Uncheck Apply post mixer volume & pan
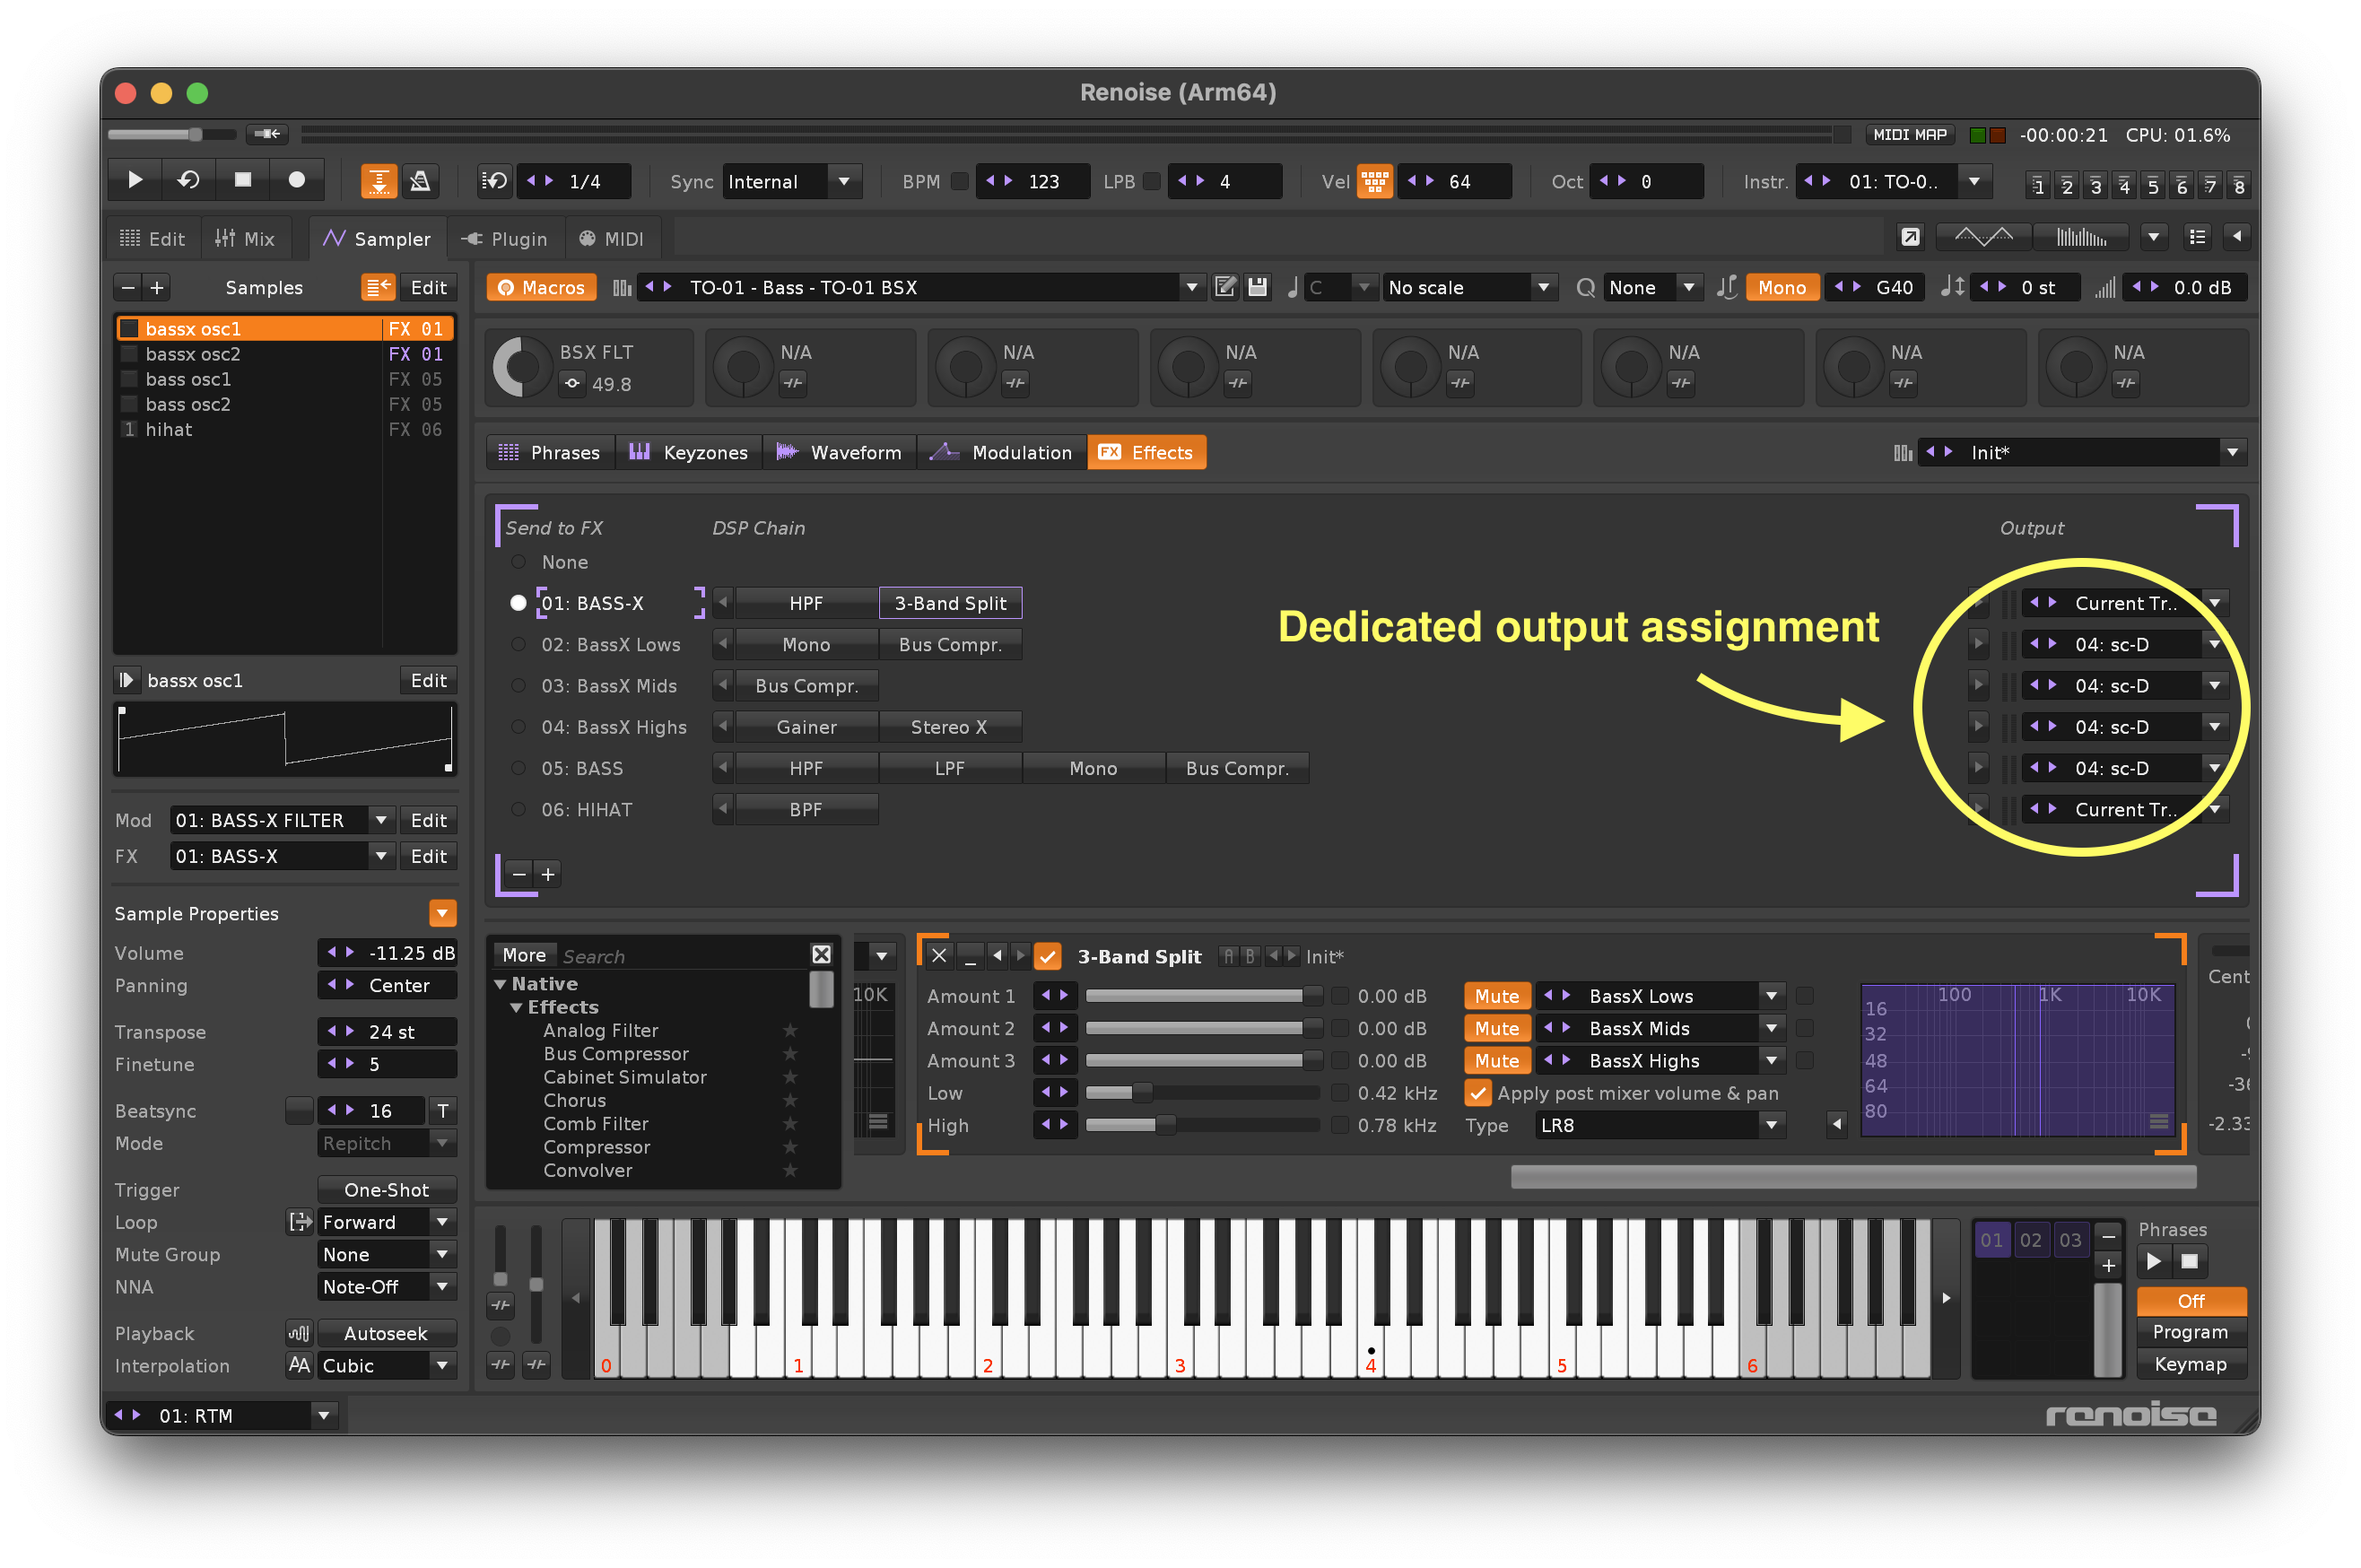This screenshot has height=1568, width=2361. 1477,1092
